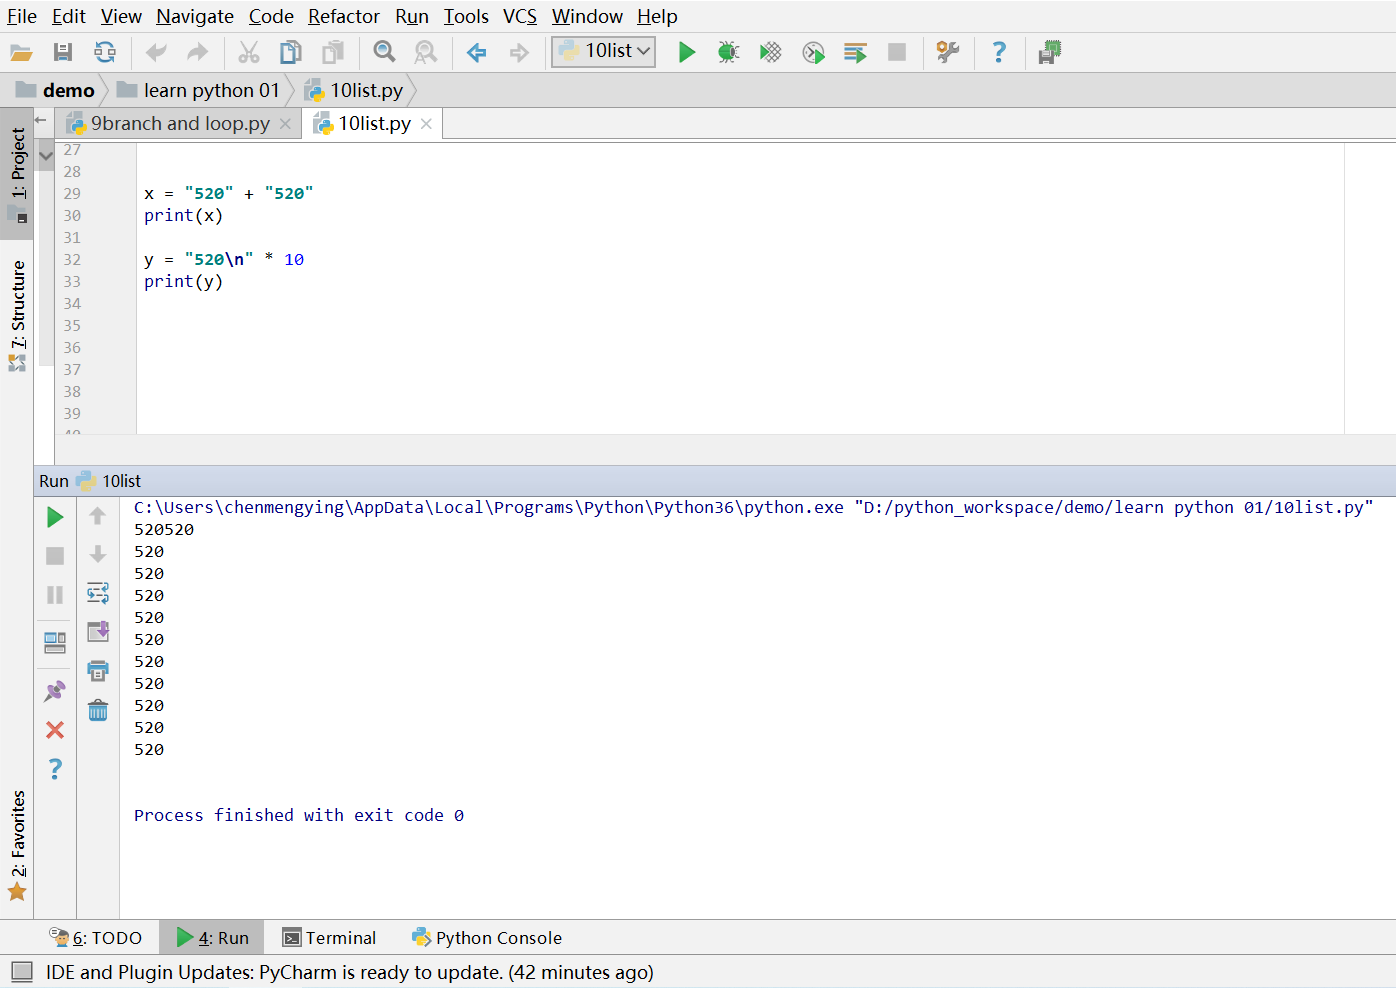This screenshot has height=988, width=1396.
Task: Open Replace with the second magnifier icon
Action: tap(426, 52)
